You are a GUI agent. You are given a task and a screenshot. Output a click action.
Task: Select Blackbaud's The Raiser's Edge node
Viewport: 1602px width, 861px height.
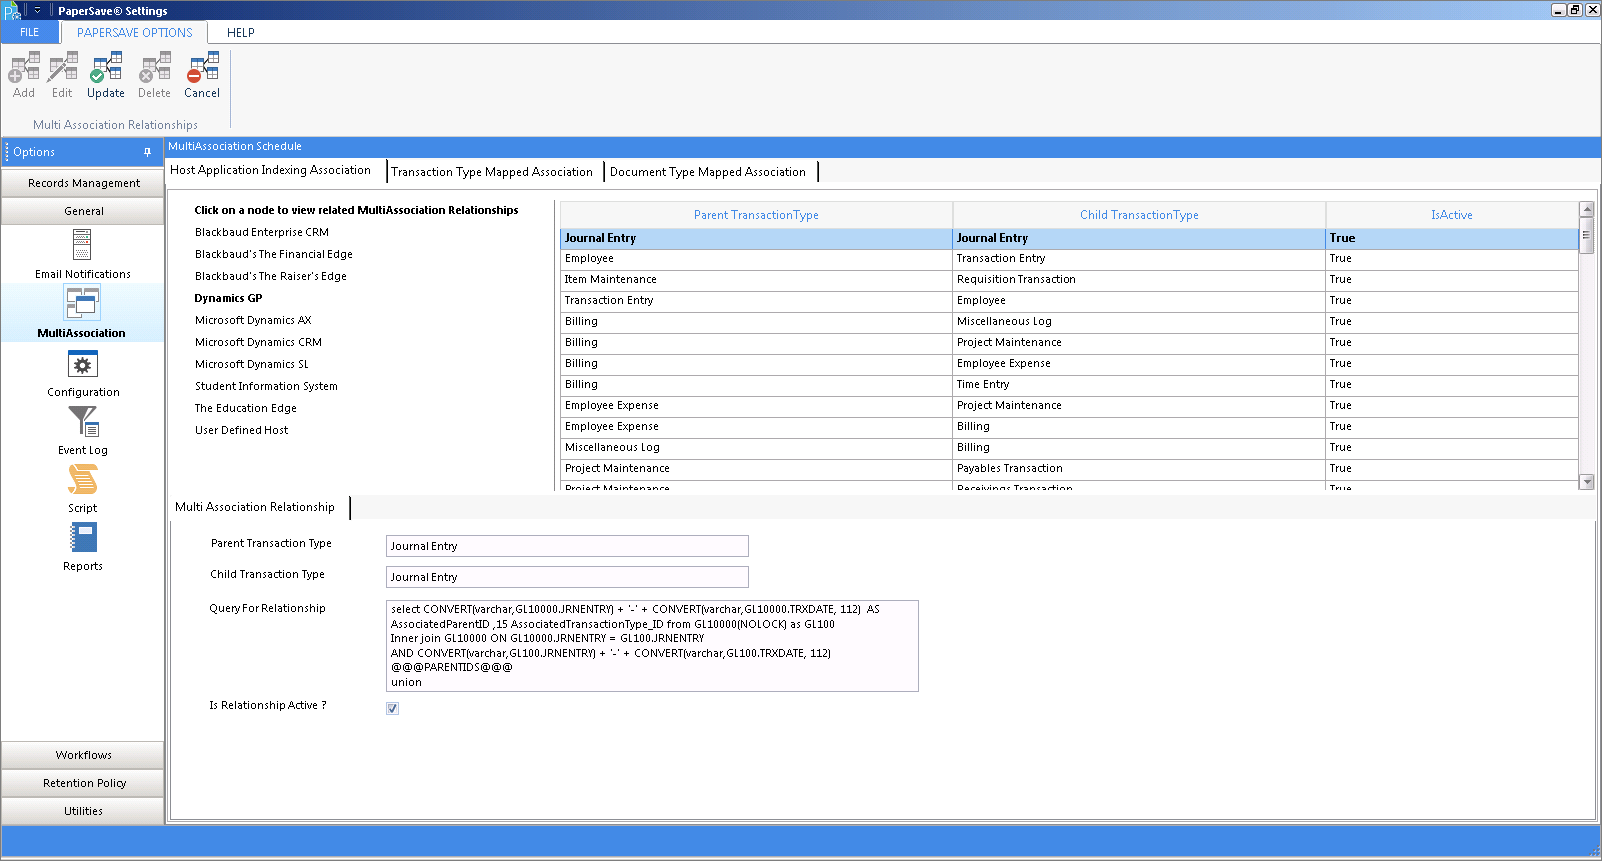(x=271, y=276)
